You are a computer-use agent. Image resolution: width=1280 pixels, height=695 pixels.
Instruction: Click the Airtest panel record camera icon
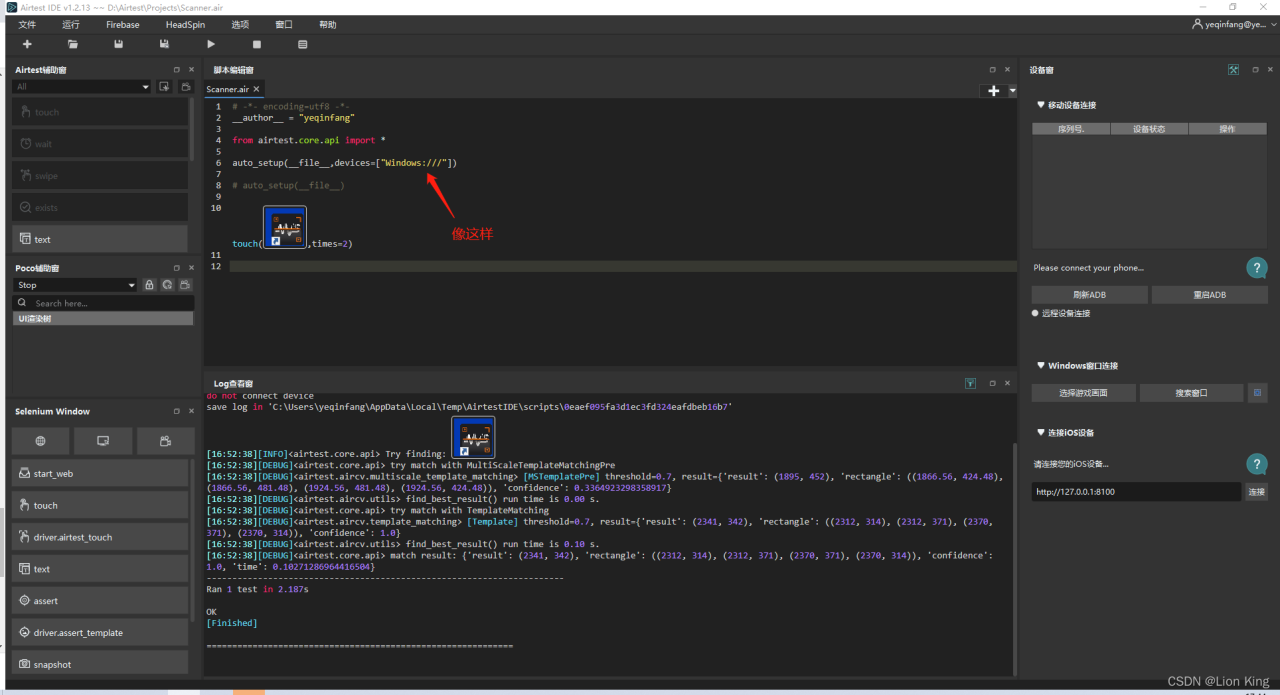[x=186, y=87]
